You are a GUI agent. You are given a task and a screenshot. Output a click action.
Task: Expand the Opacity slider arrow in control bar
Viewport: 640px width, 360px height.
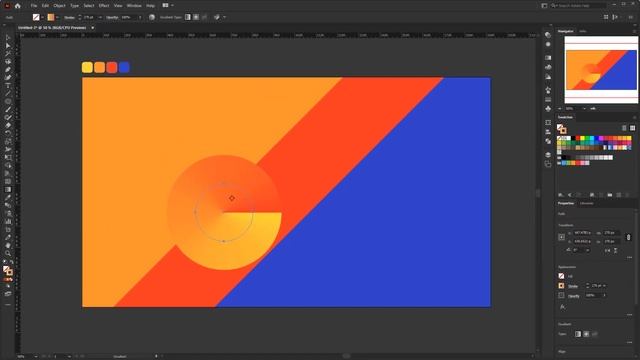coord(140,17)
